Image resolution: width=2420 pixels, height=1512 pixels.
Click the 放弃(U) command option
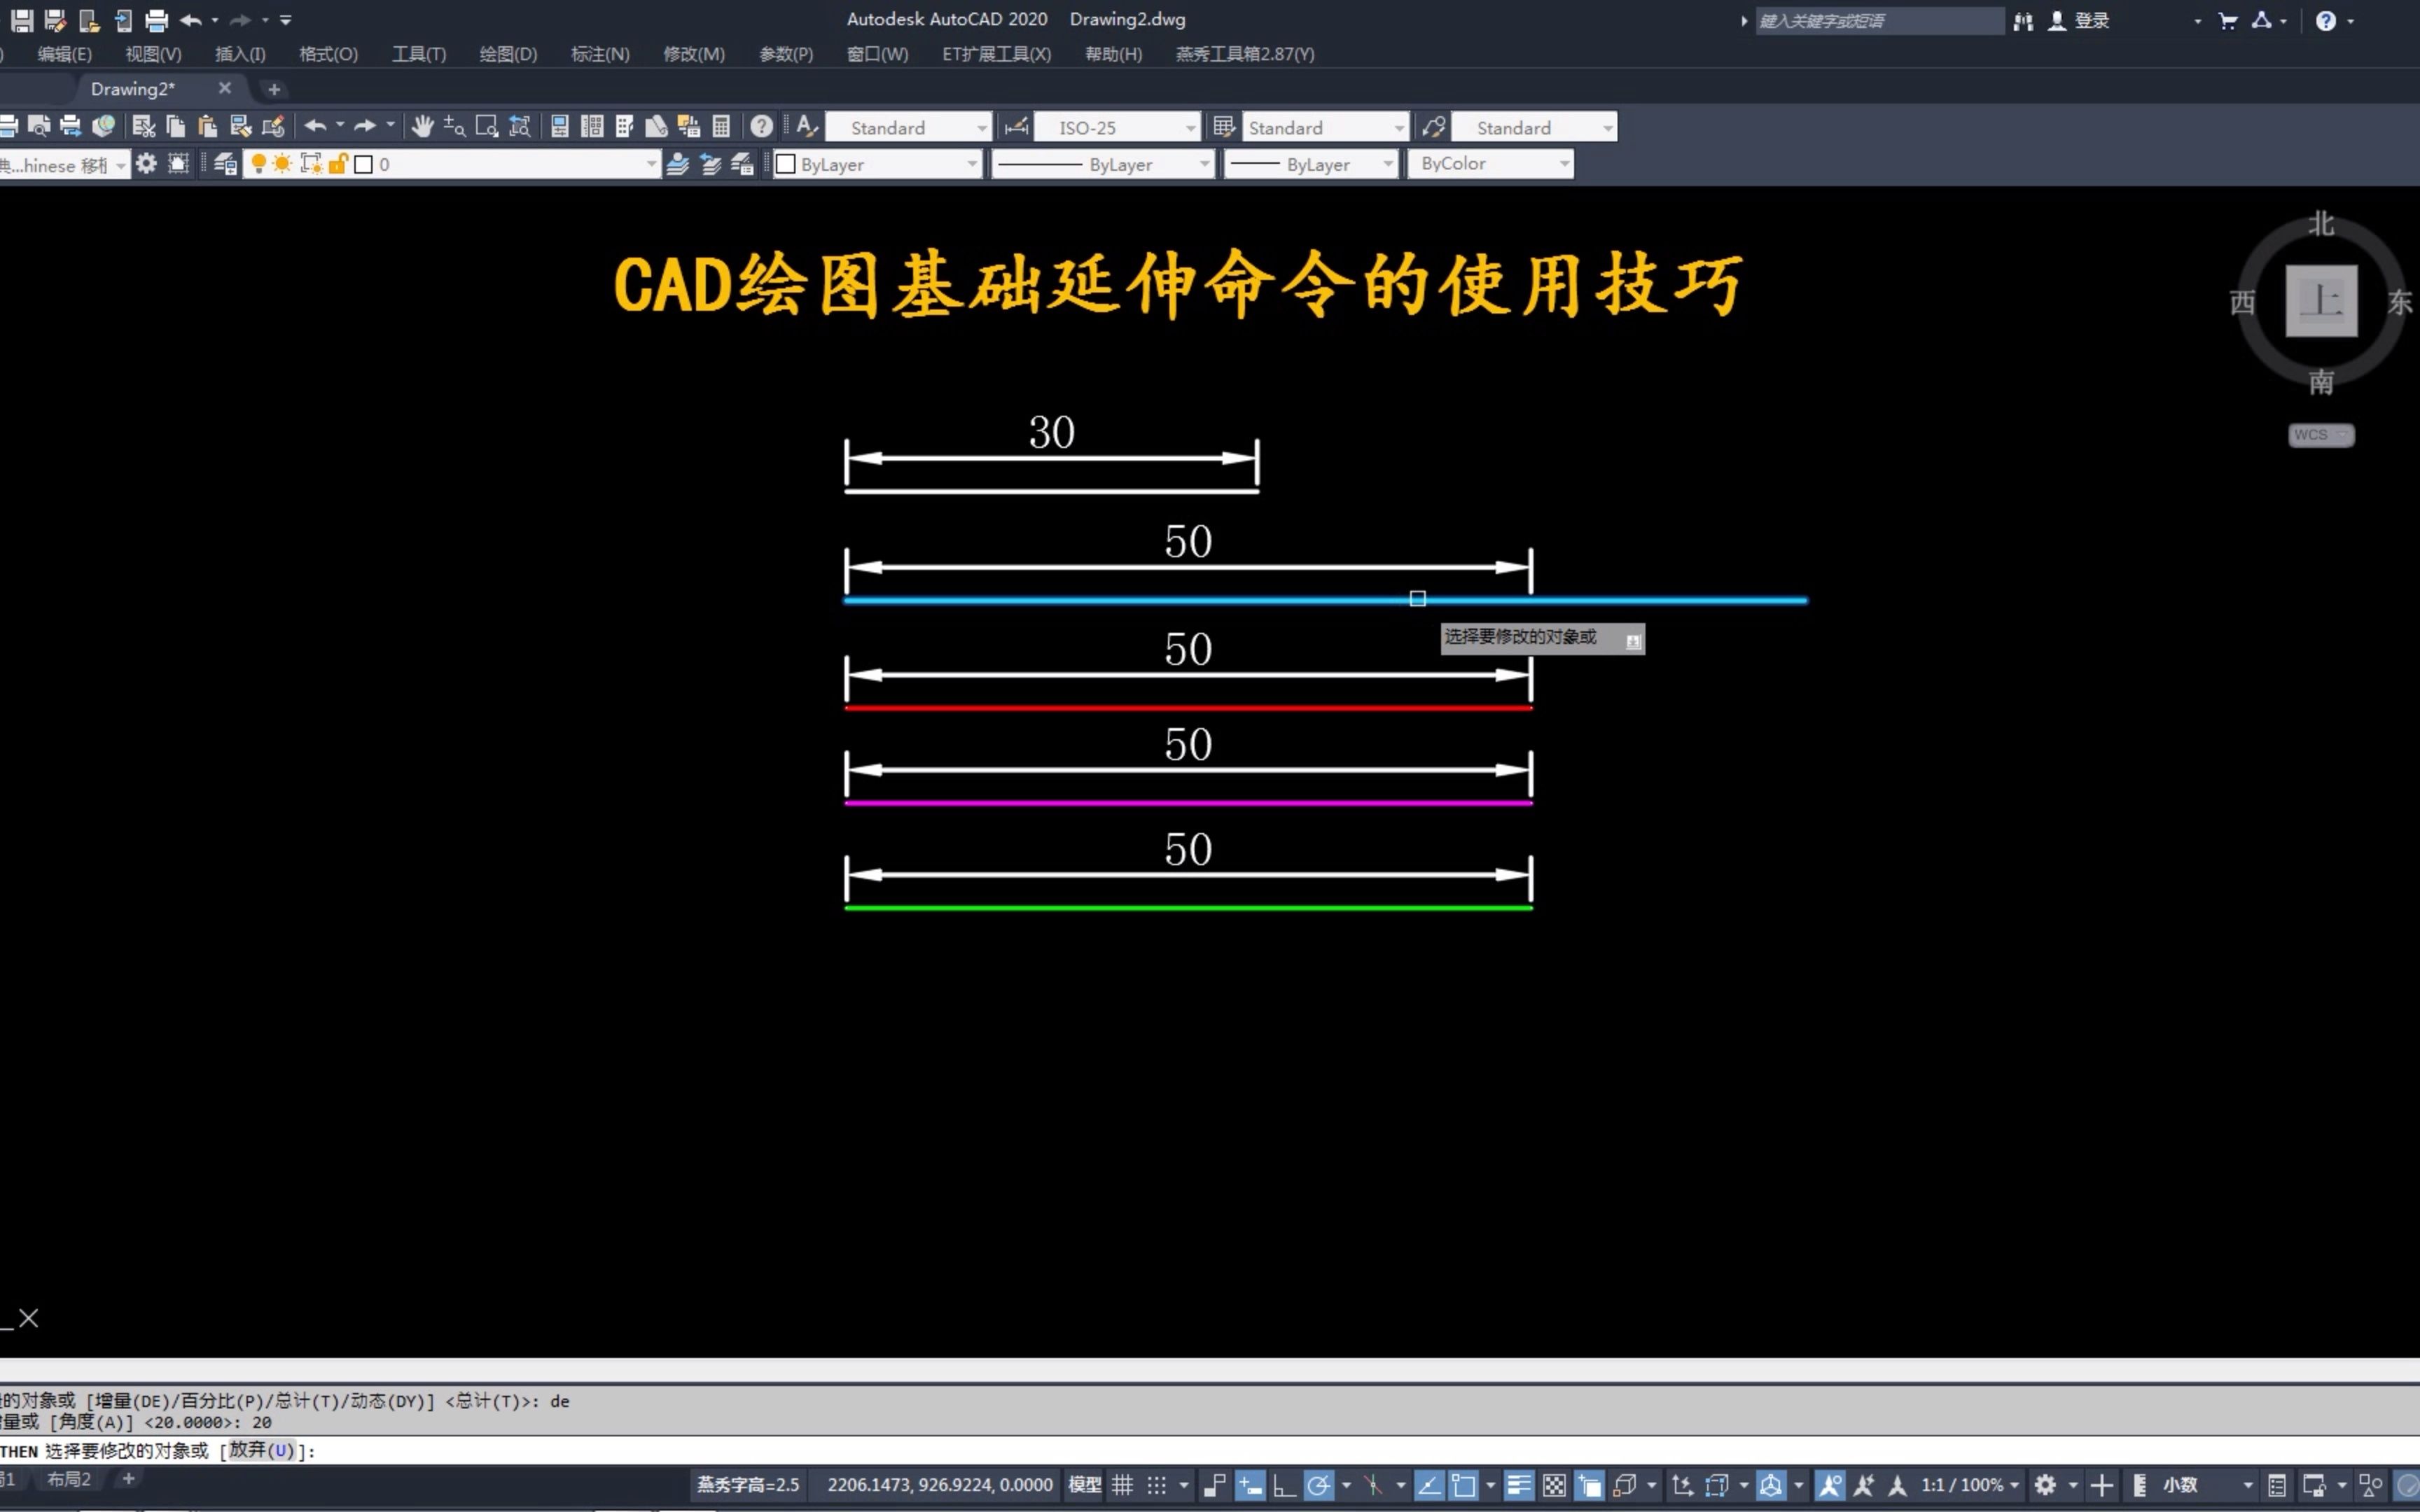[261, 1450]
